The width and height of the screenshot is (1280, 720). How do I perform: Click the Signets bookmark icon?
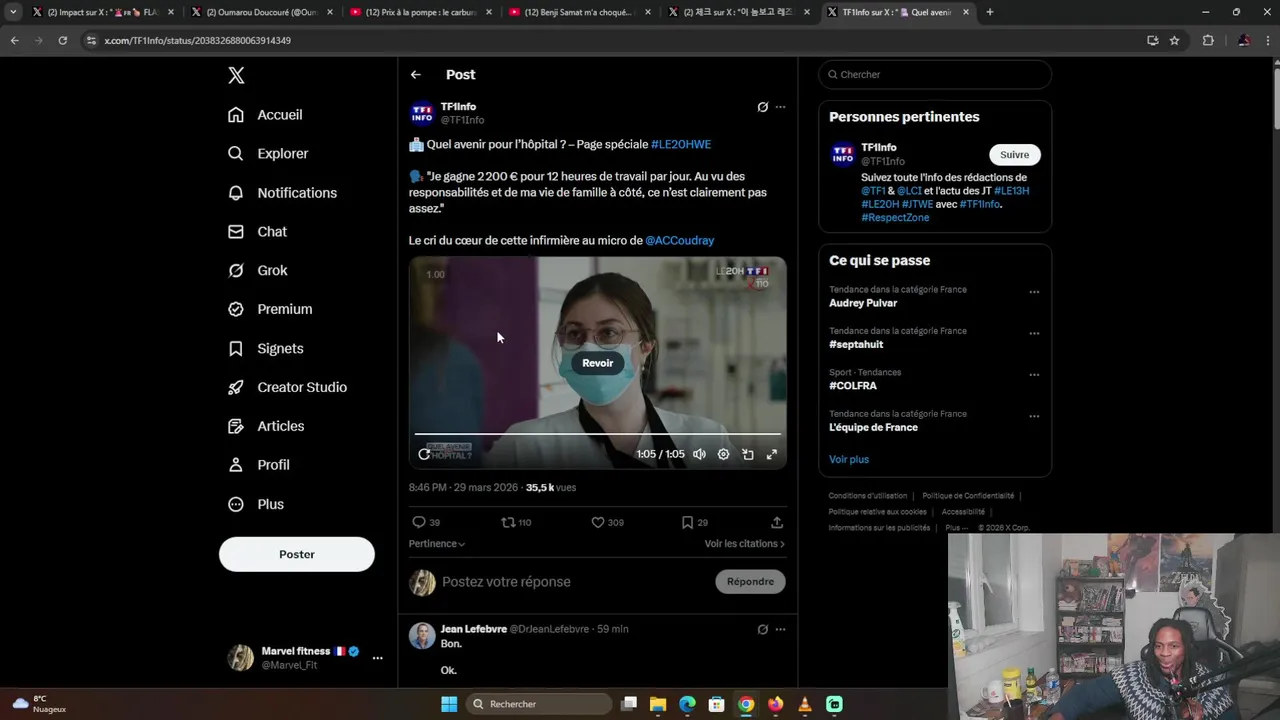coord(236,349)
